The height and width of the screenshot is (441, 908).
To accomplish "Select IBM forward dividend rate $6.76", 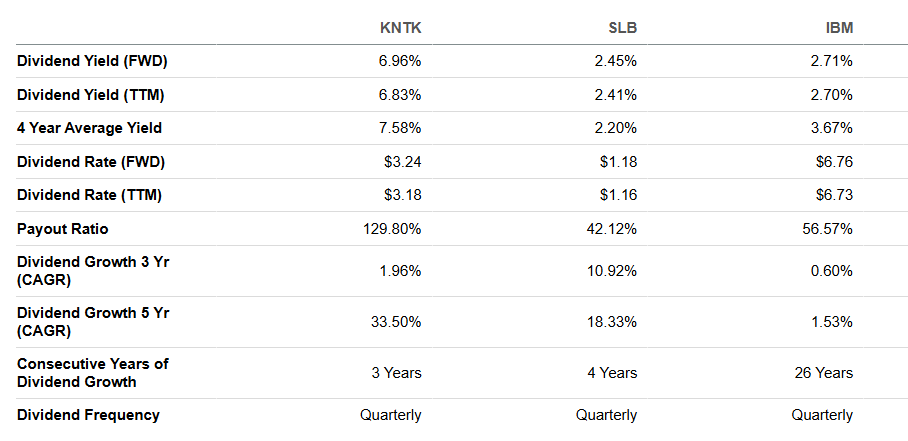I will click(834, 162).
